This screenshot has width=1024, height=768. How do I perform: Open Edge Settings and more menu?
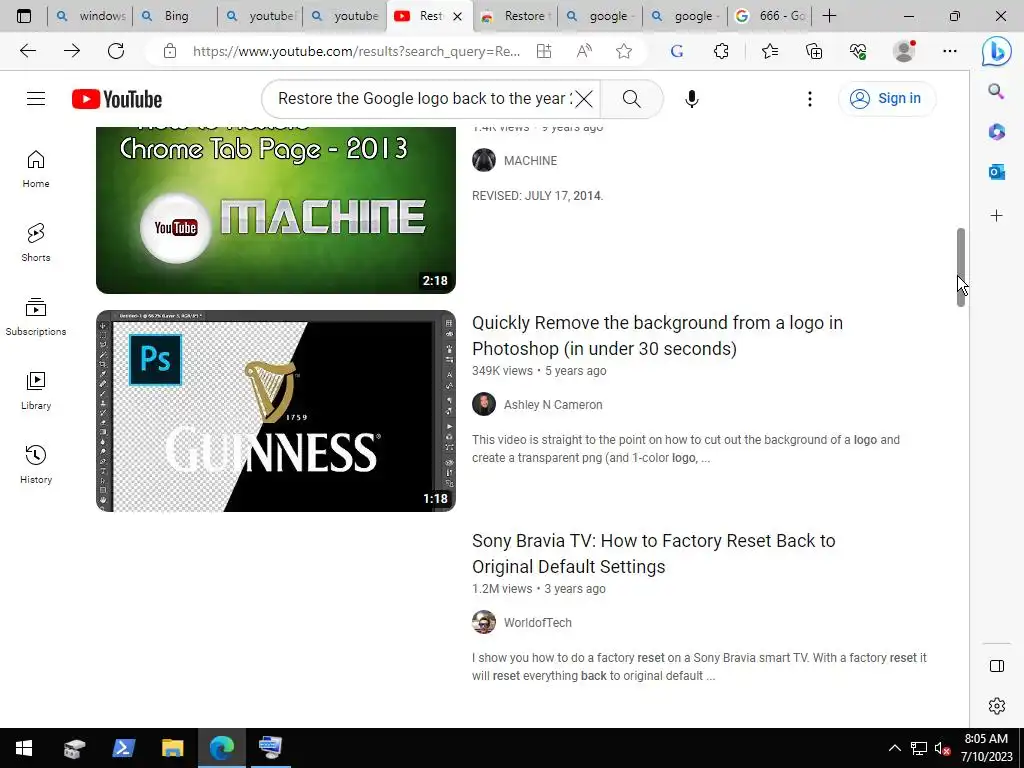[950, 51]
